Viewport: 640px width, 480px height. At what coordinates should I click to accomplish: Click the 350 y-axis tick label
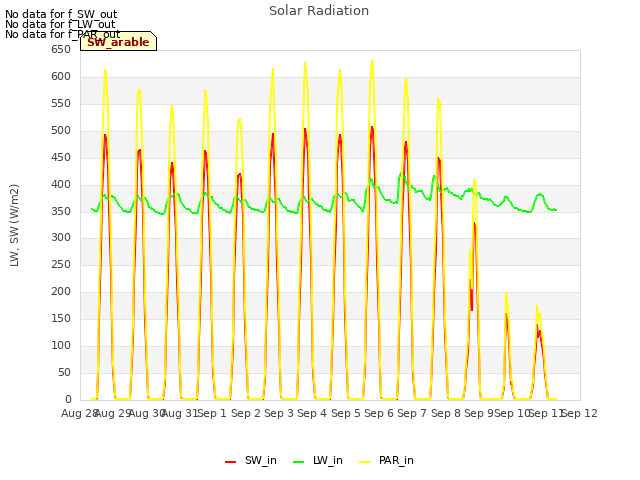[x=61, y=211]
